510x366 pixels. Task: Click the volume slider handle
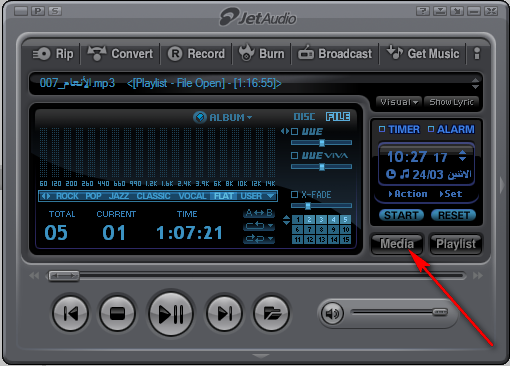pos(440,312)
